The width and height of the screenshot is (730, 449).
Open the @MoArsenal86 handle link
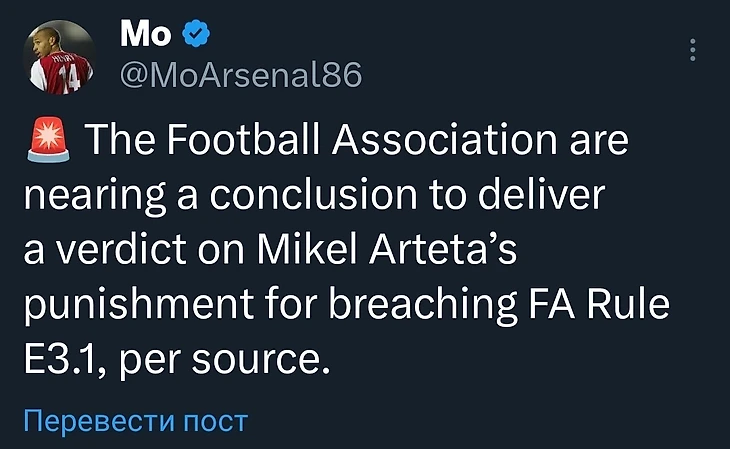pyautogui.click(x=240, y=74)
